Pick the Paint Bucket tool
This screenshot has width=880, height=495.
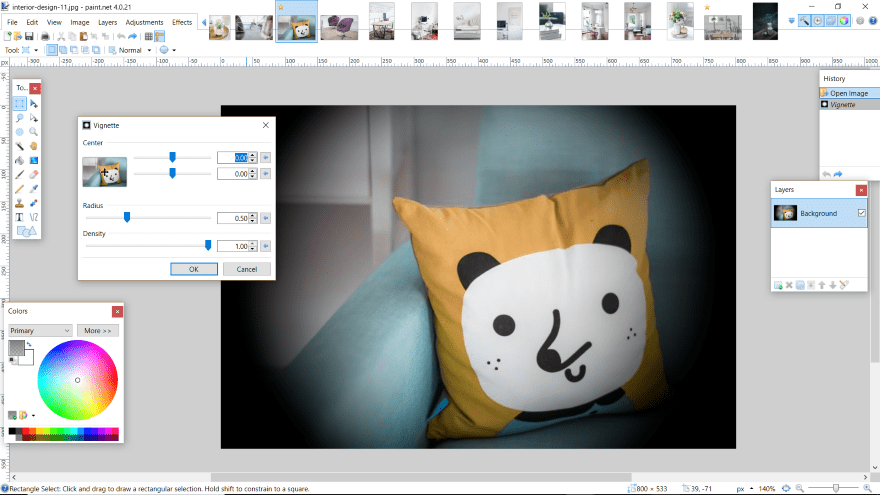click(19, 160)
